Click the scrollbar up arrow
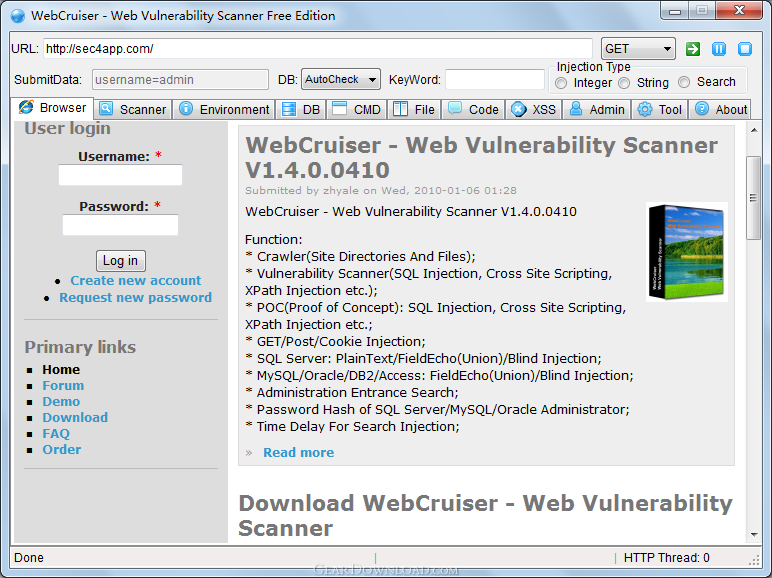772x578 pixels. click(x=754, y=130)
